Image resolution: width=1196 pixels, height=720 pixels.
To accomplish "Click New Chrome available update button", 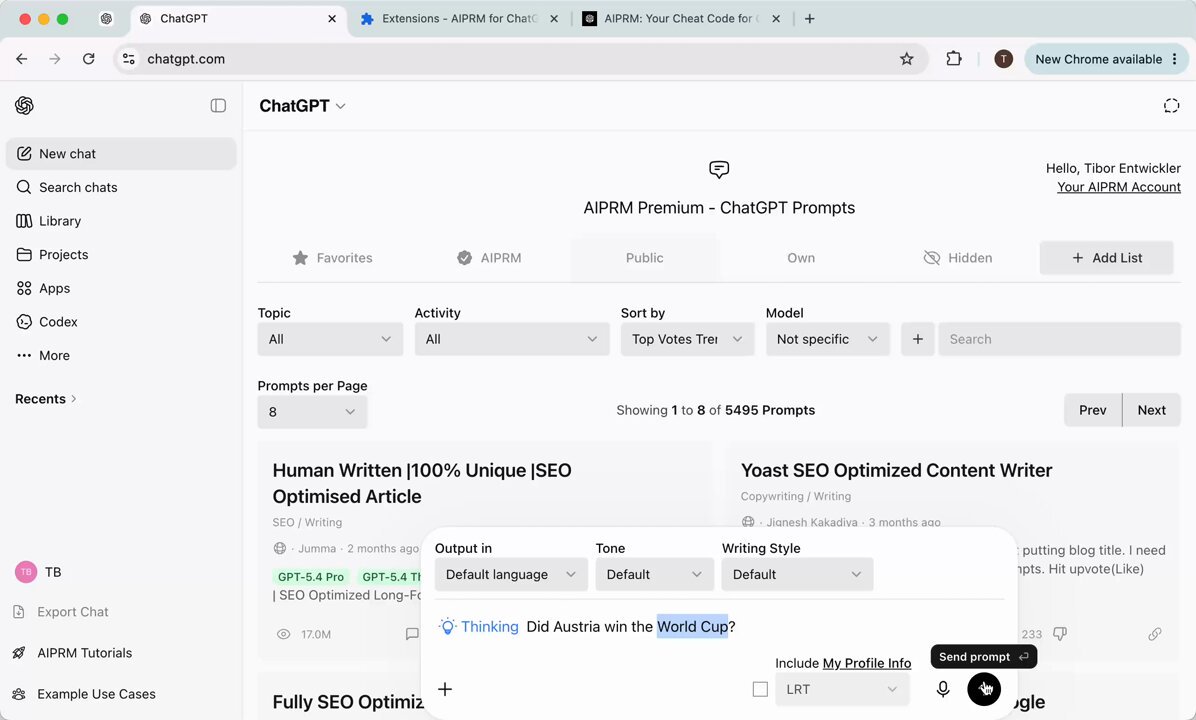I will [1106, 59].
